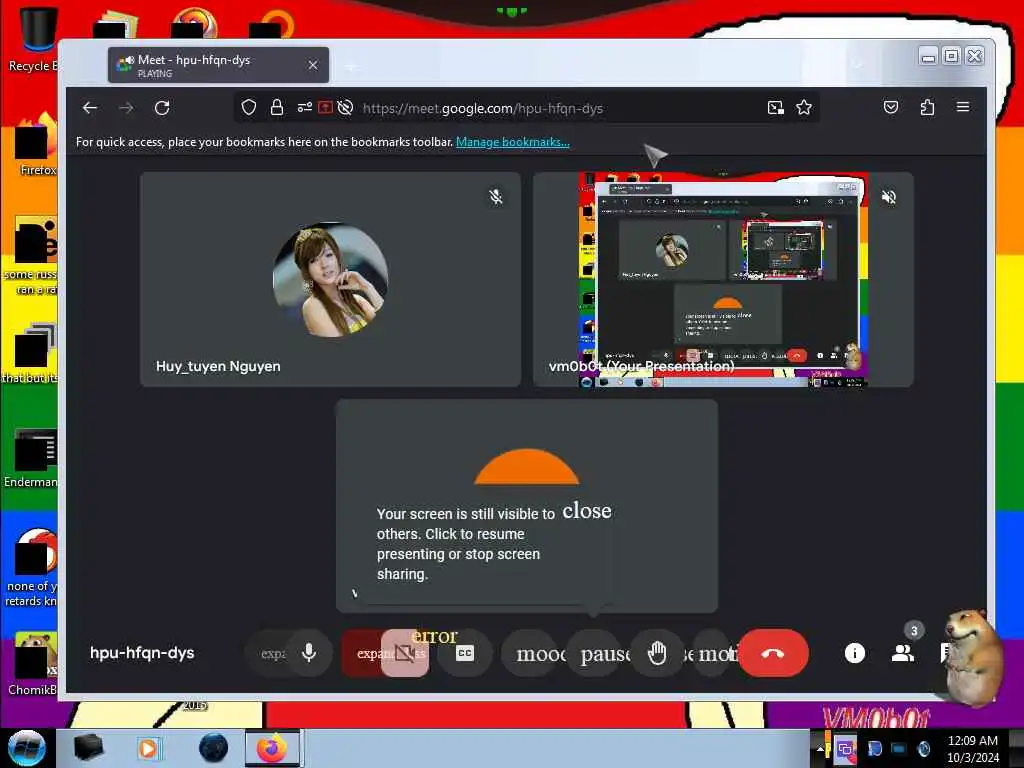The height and width of the screenshot is (768, 1024).
Task: Open the Firefox hamburger application menu
Action: click(x=963, y=107)
